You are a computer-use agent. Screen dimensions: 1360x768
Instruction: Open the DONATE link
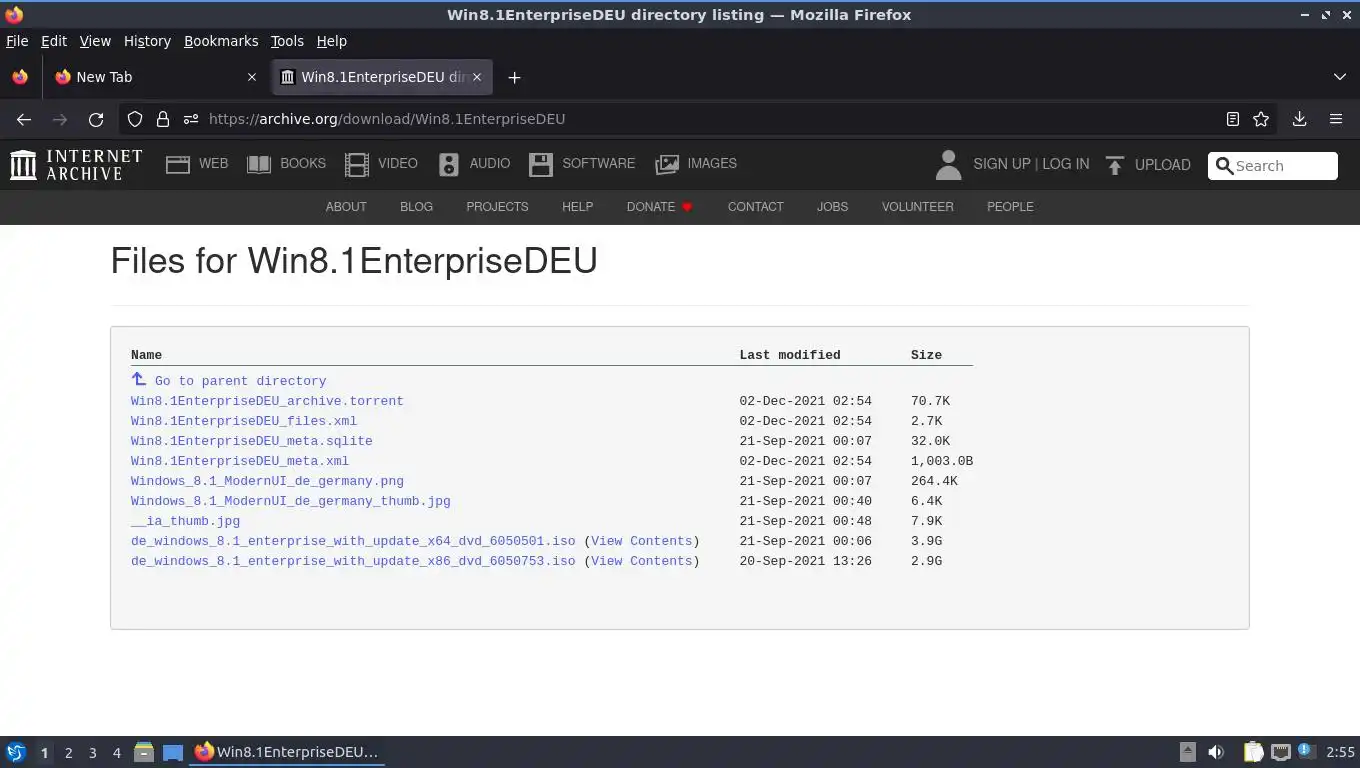point(660,207)
